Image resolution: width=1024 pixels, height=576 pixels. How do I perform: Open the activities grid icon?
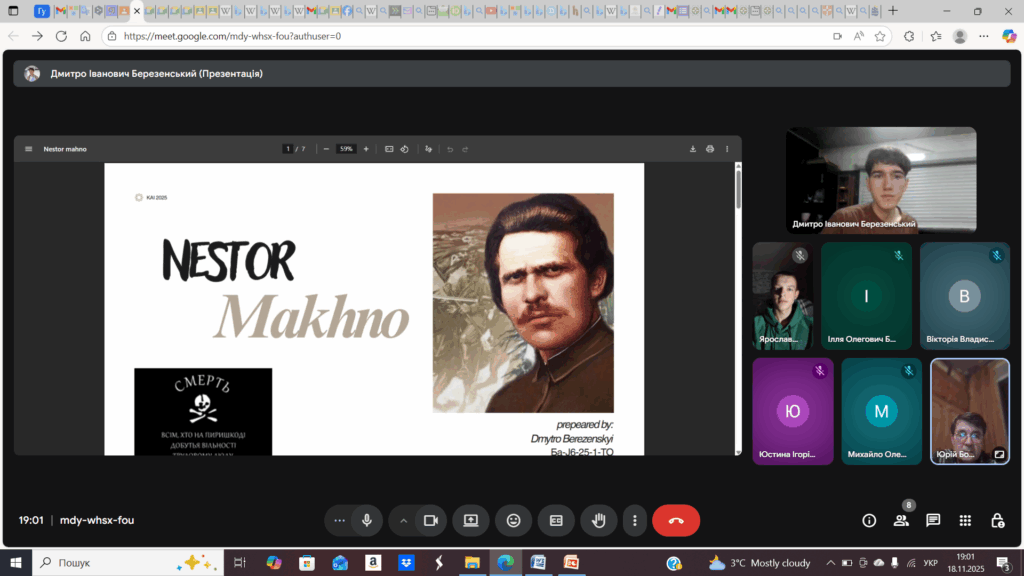(965, 520)
